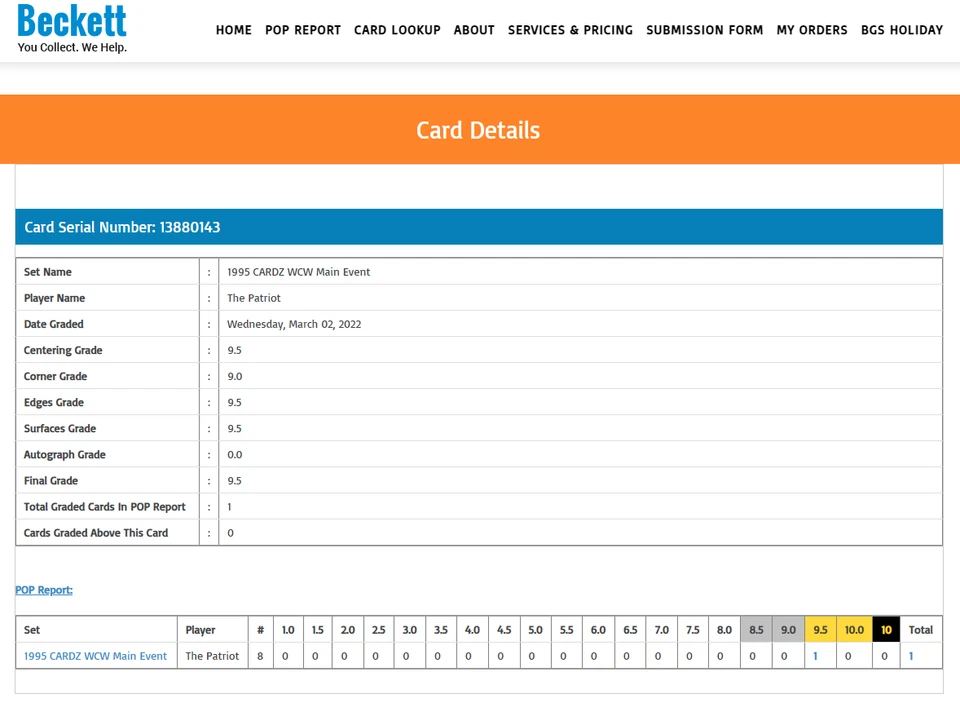Click the yellow 9.5 grade header cell
The height and width of the screenshot is (716, 960).
[x=820, y=630]
